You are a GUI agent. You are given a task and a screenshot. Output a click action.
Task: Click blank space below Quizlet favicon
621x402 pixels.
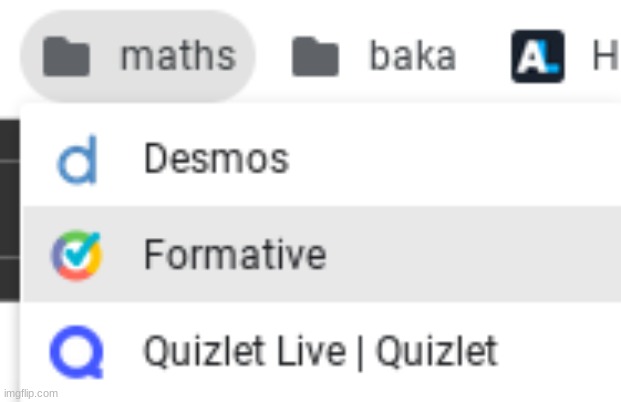[76, 387]
